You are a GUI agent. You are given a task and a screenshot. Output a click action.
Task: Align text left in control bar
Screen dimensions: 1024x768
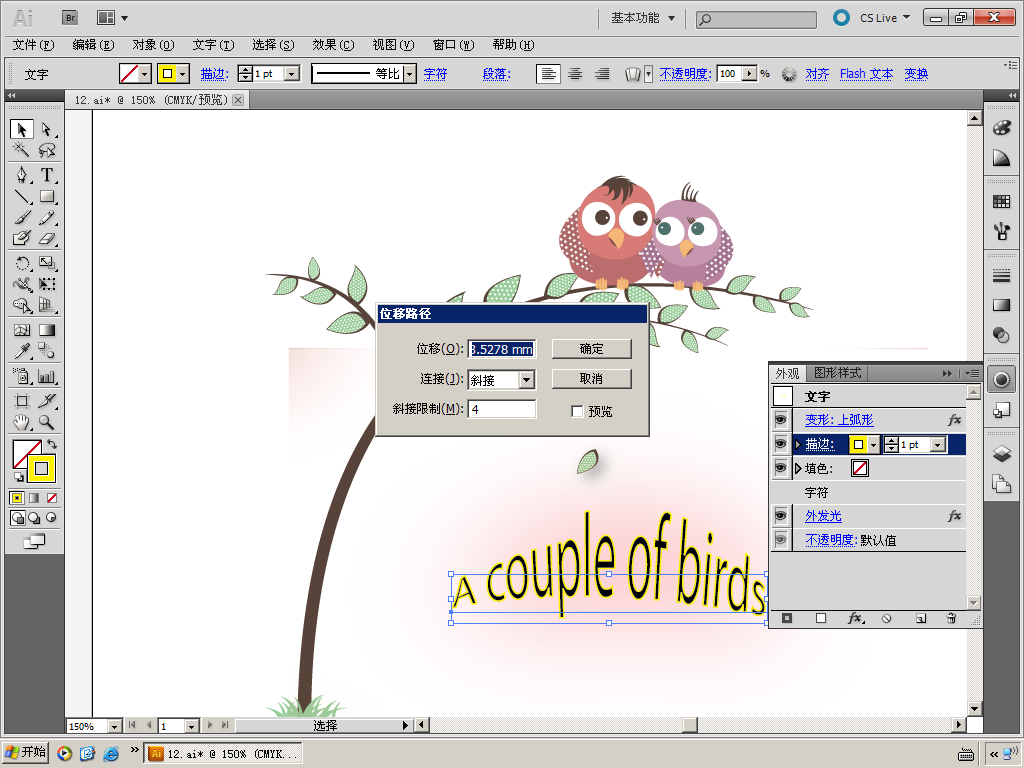[x=548, y=74]
